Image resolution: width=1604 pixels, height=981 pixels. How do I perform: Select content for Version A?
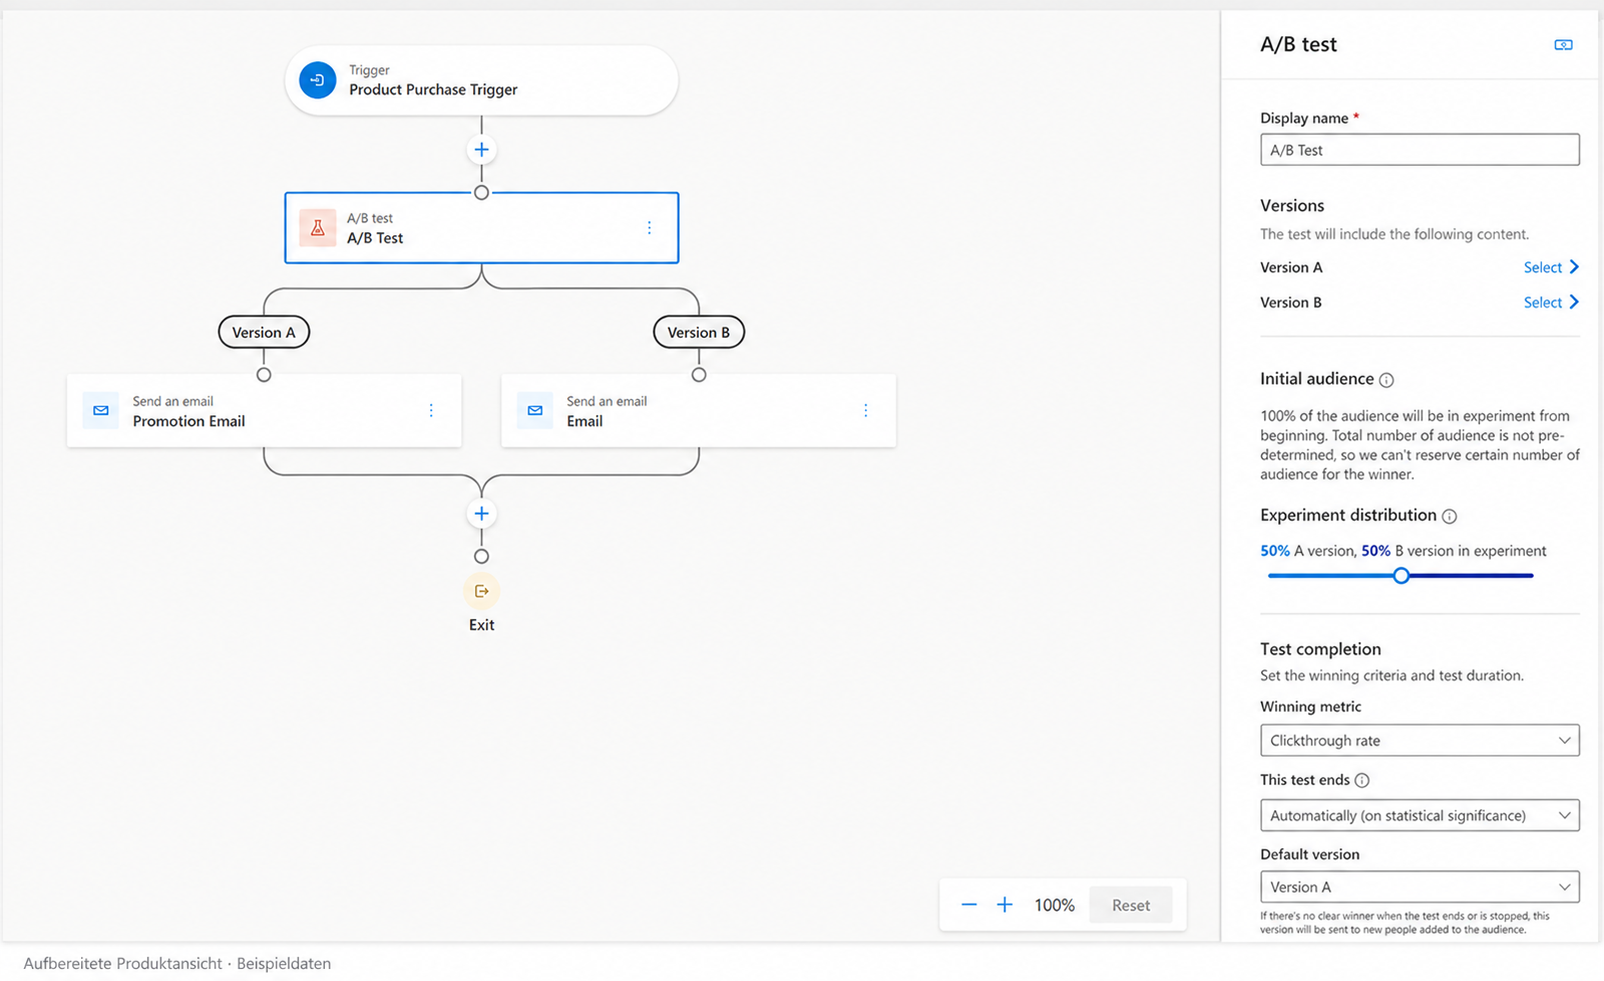1550,267
